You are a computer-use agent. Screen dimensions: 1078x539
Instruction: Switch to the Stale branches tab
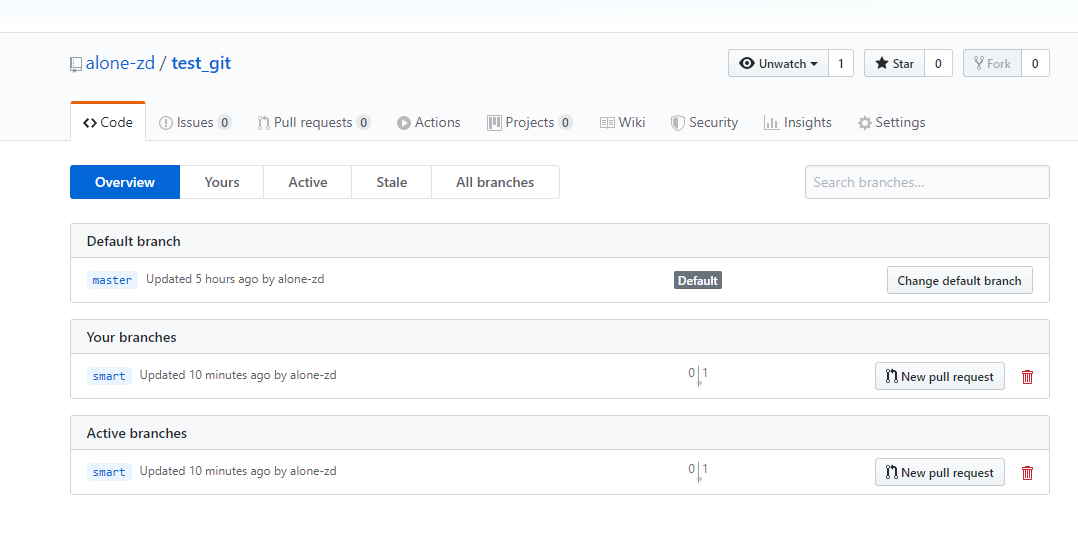point(391,182)
